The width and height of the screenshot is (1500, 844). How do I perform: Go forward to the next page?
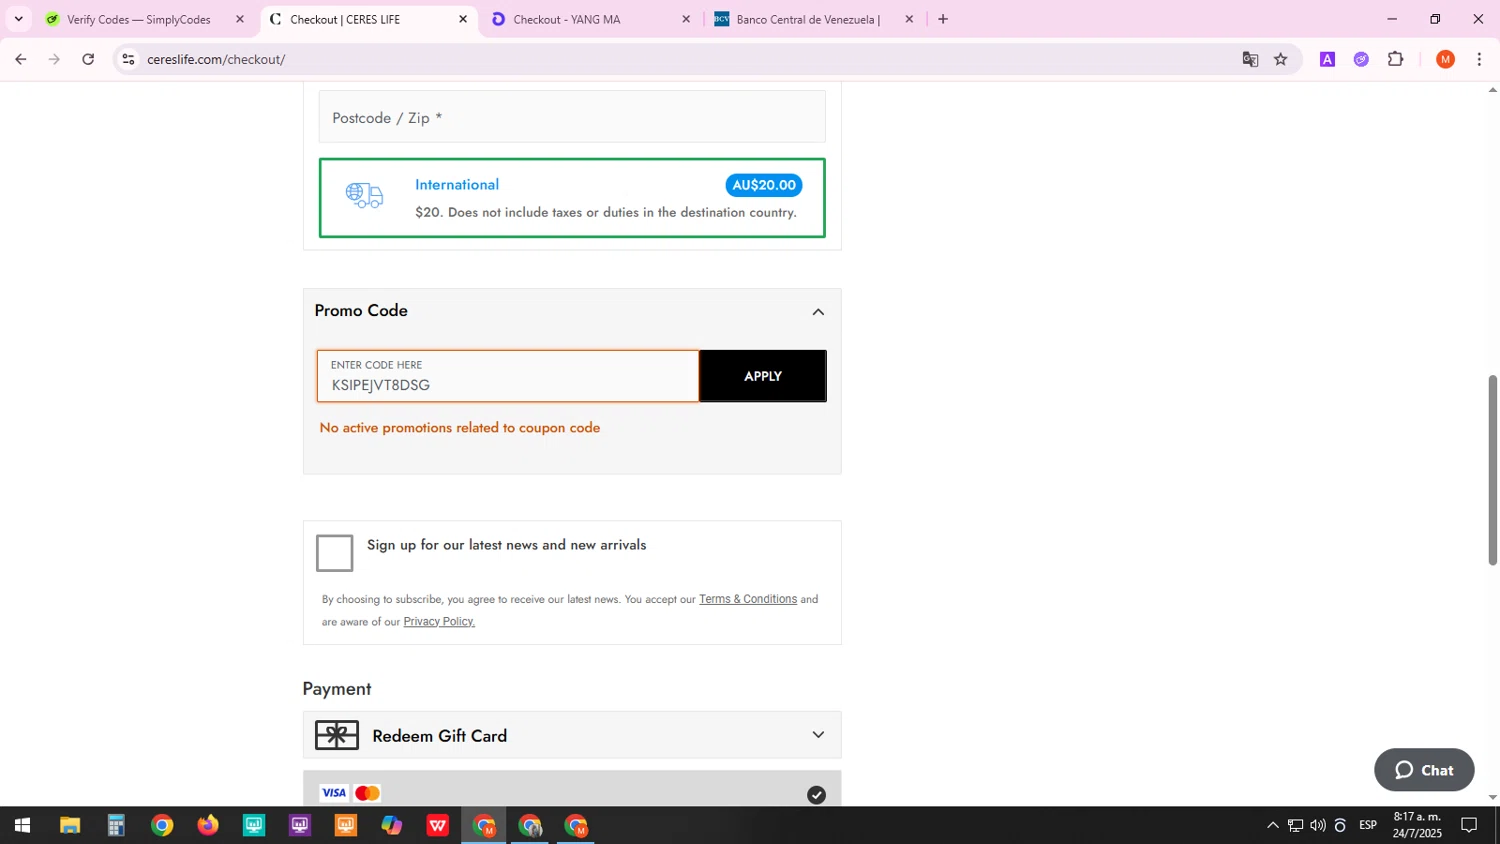54,60
